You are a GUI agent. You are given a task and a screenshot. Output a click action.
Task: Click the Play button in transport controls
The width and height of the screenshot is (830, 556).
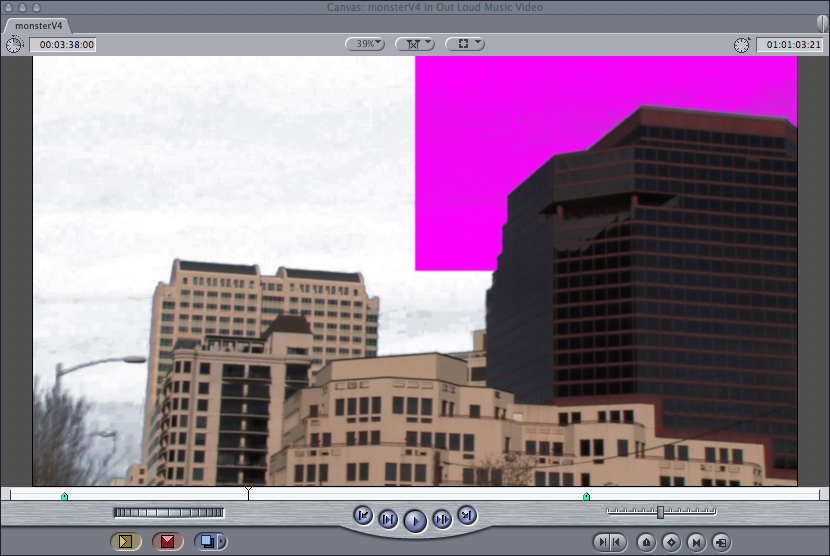click(415, 520)
